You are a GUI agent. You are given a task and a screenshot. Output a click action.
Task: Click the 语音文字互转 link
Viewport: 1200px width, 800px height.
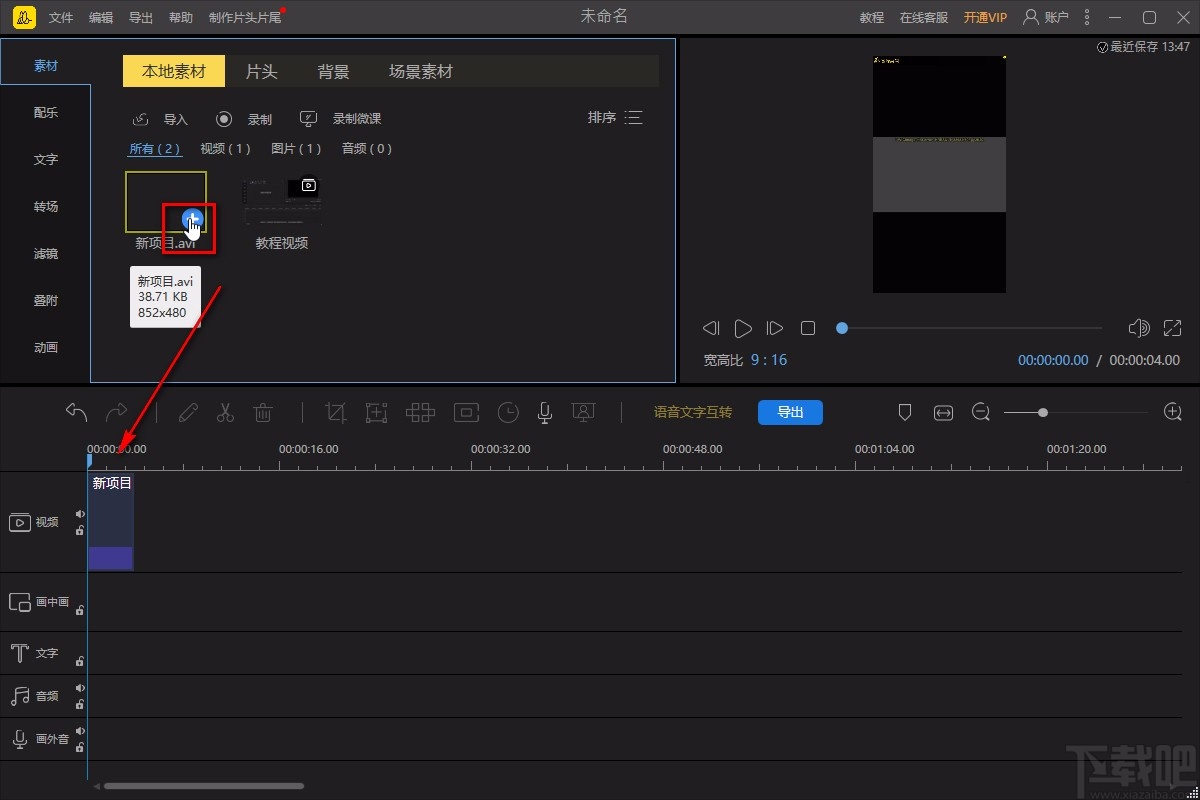(693, 412)
